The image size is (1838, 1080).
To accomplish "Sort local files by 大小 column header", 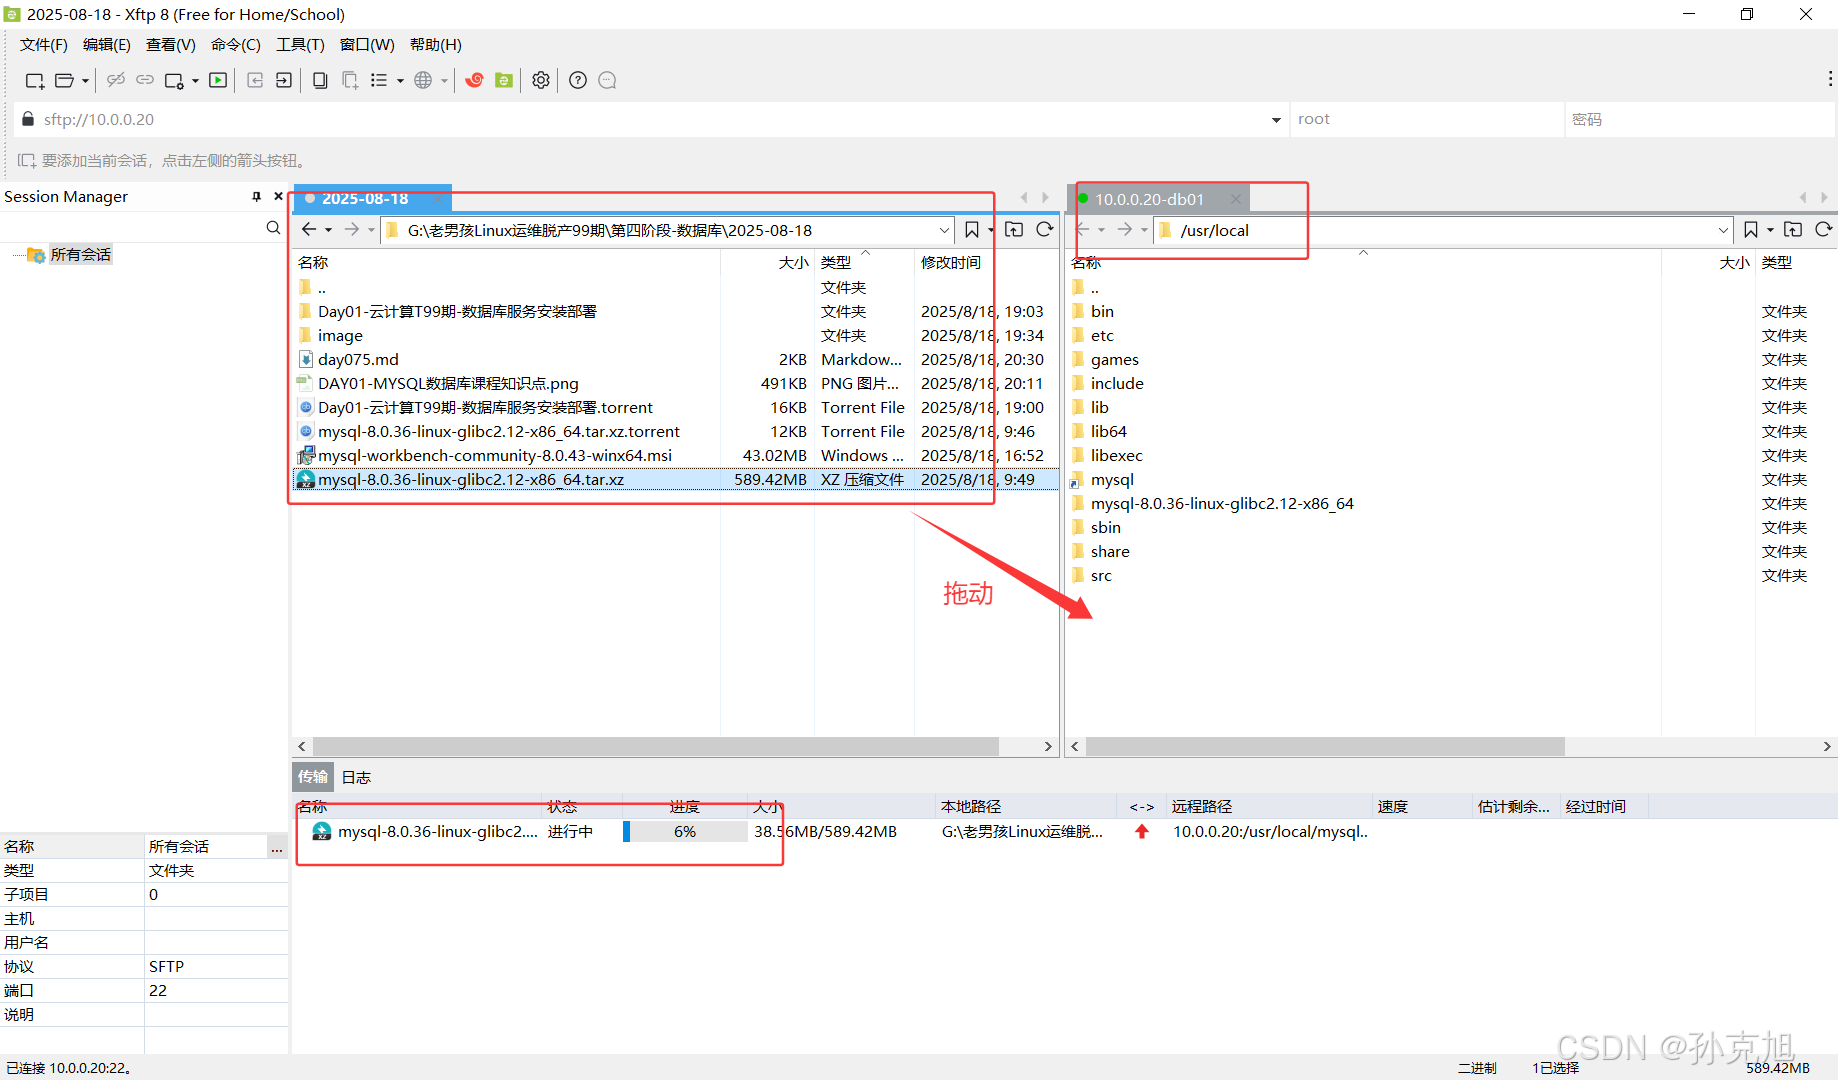I will tap(794, 262).
